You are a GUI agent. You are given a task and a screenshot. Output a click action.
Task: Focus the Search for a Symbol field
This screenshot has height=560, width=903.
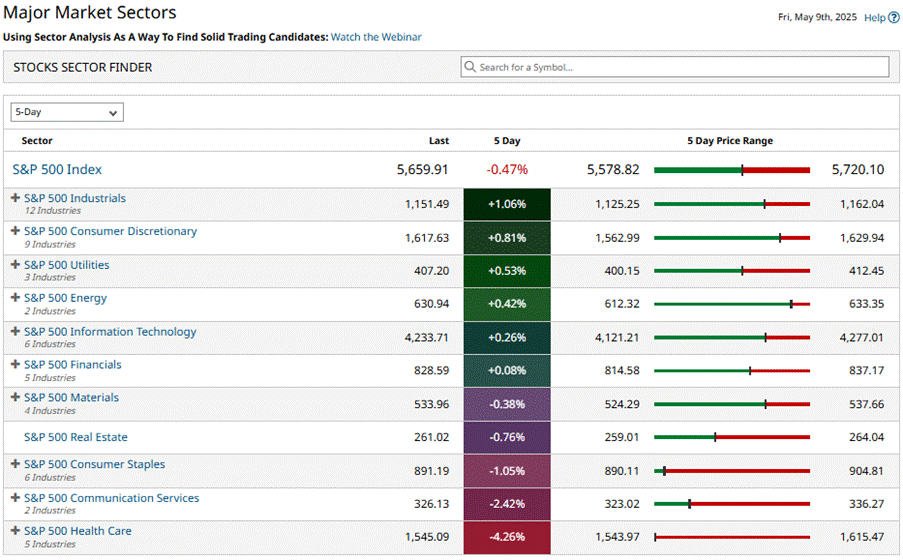click(674, 67)
